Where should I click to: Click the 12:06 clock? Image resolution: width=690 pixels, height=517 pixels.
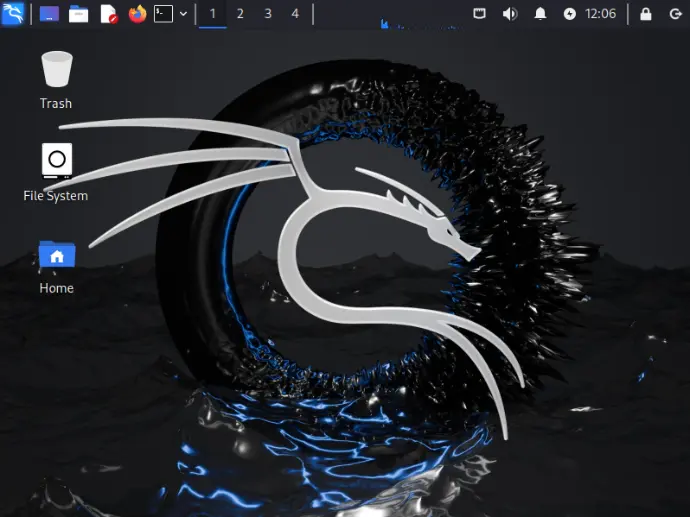601,14
